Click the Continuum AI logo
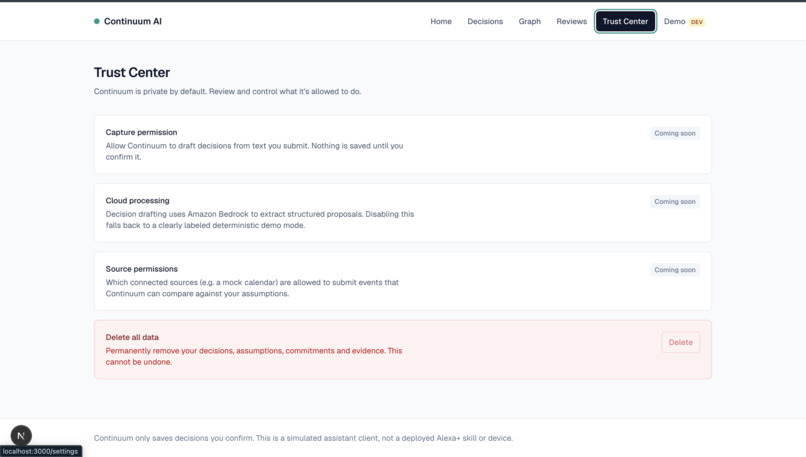The width and height of the screenshot is (806, 457). pos(128,21)
